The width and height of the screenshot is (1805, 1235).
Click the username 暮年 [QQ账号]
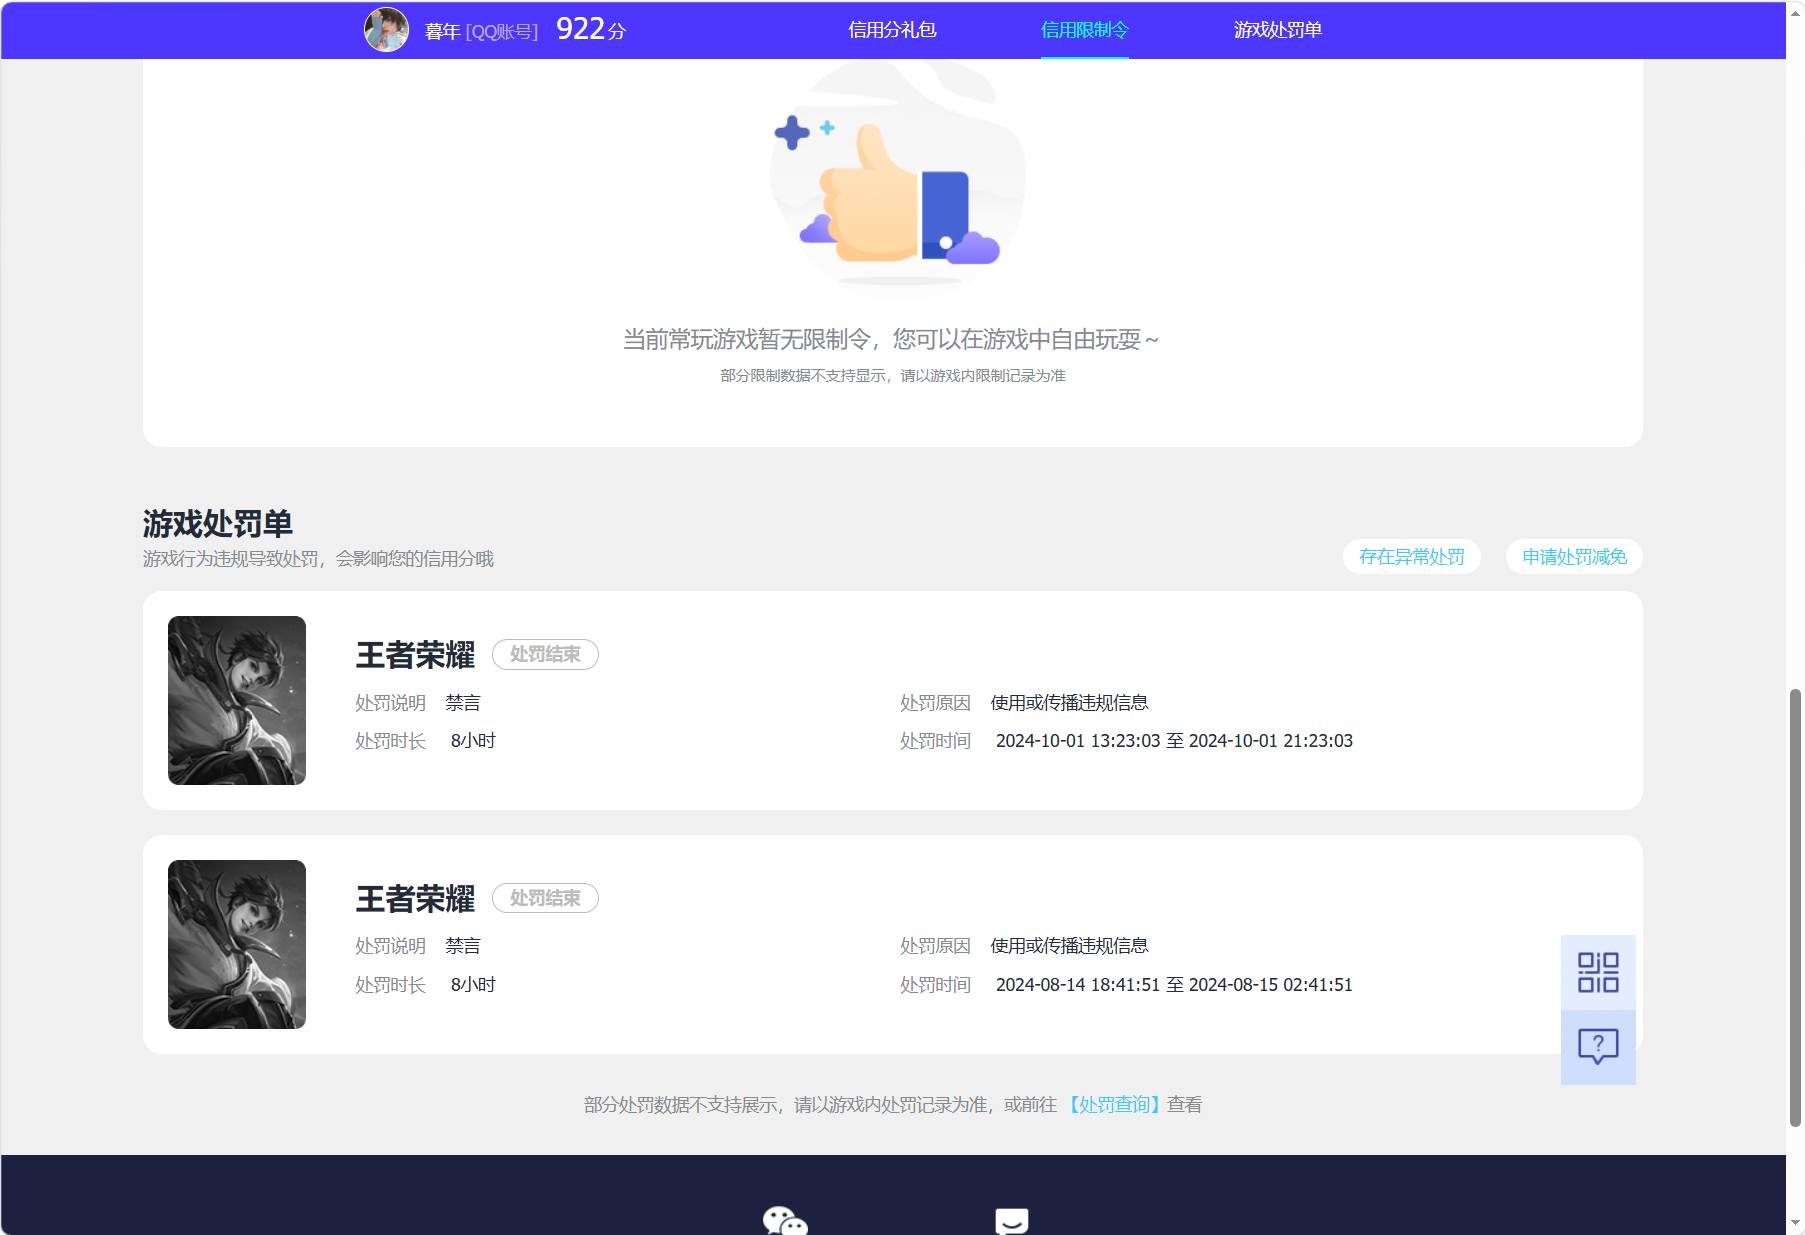coord(481,32)
